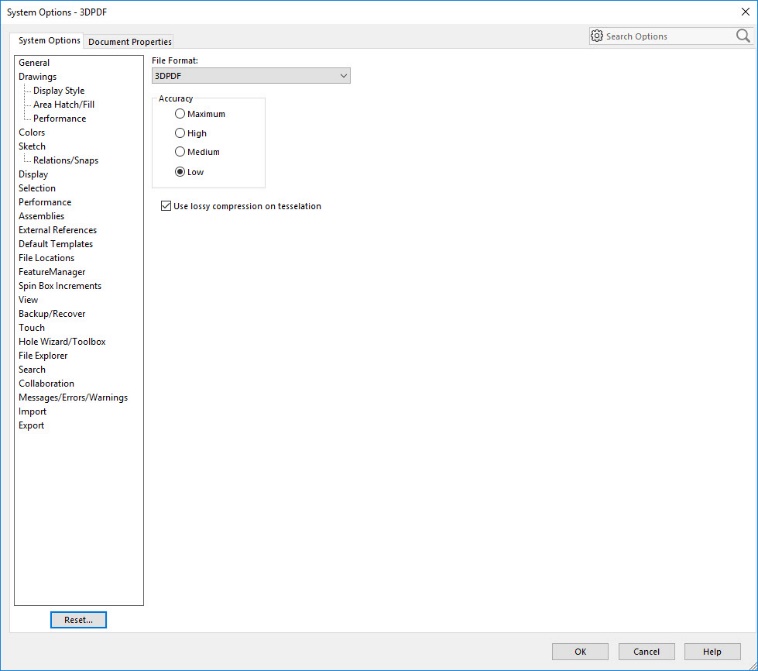Open the File Format dropdown
The width and height of the screenshot is (758, 671).
click(251, 76)
